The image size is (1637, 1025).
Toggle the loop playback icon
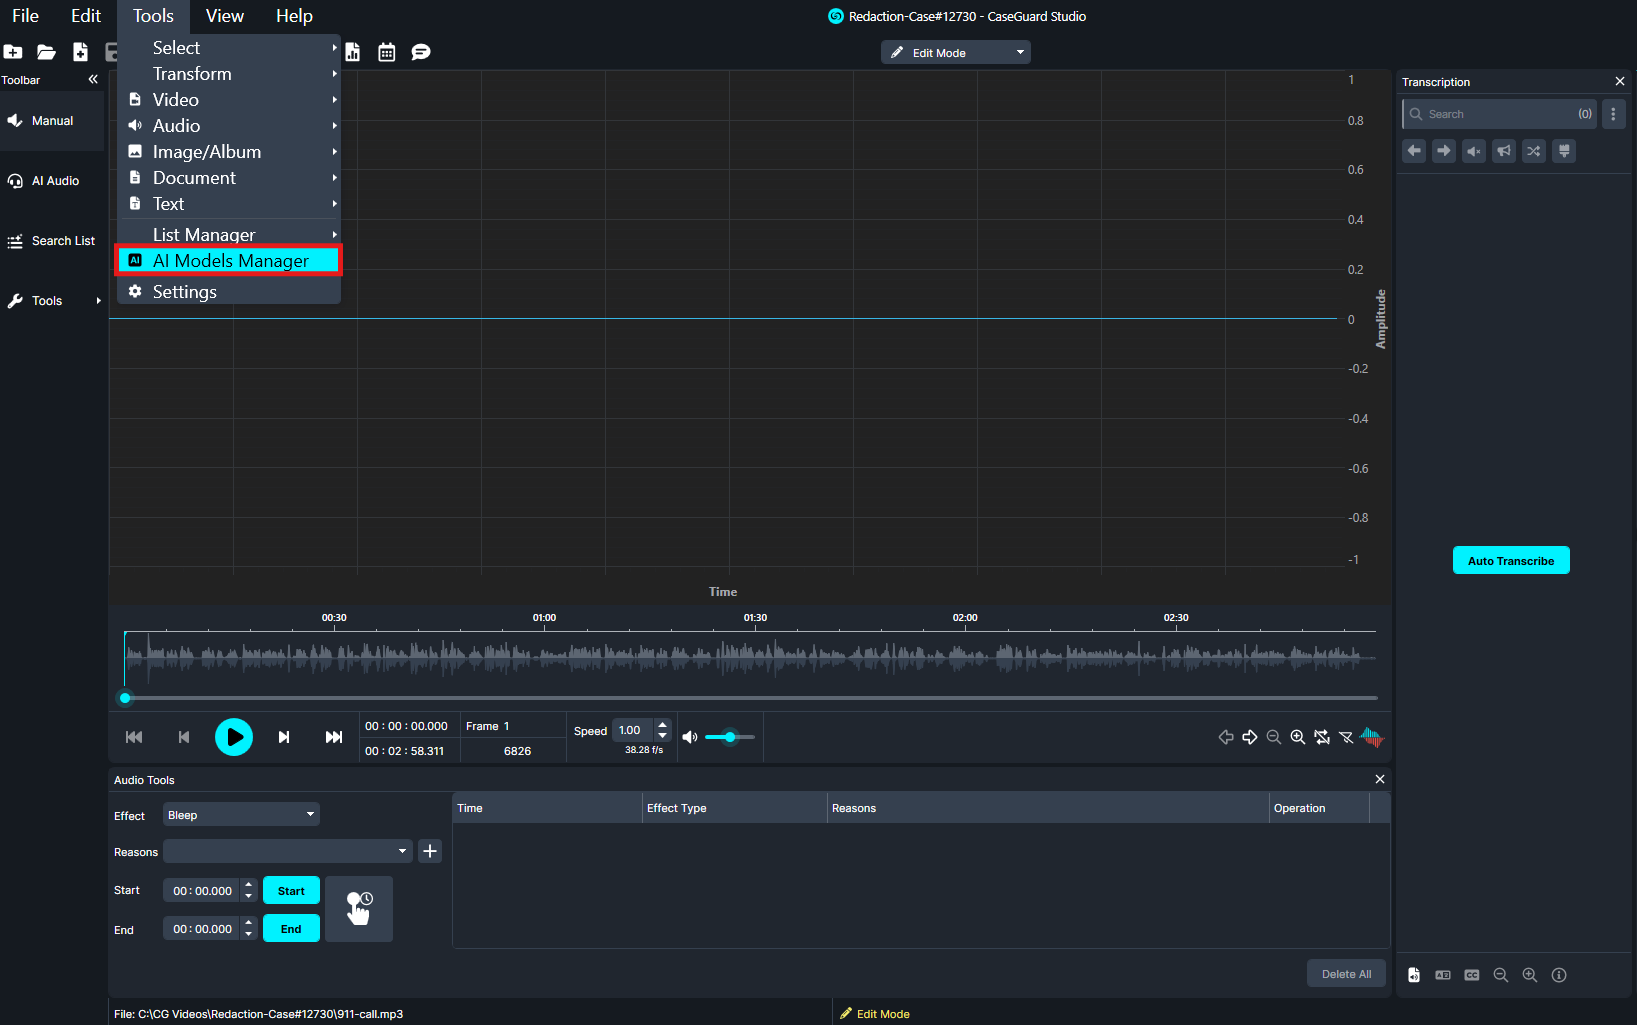point(1322,737)
